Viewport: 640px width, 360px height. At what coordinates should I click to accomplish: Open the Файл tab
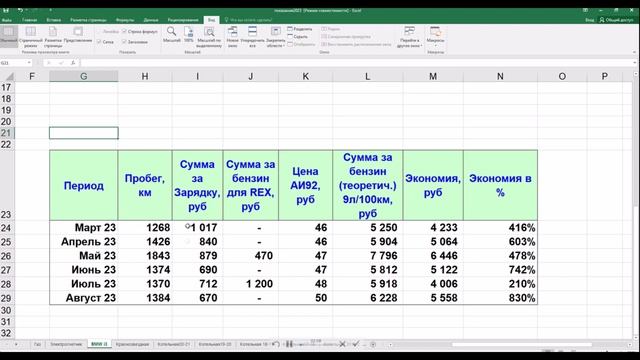coord(7,20)
